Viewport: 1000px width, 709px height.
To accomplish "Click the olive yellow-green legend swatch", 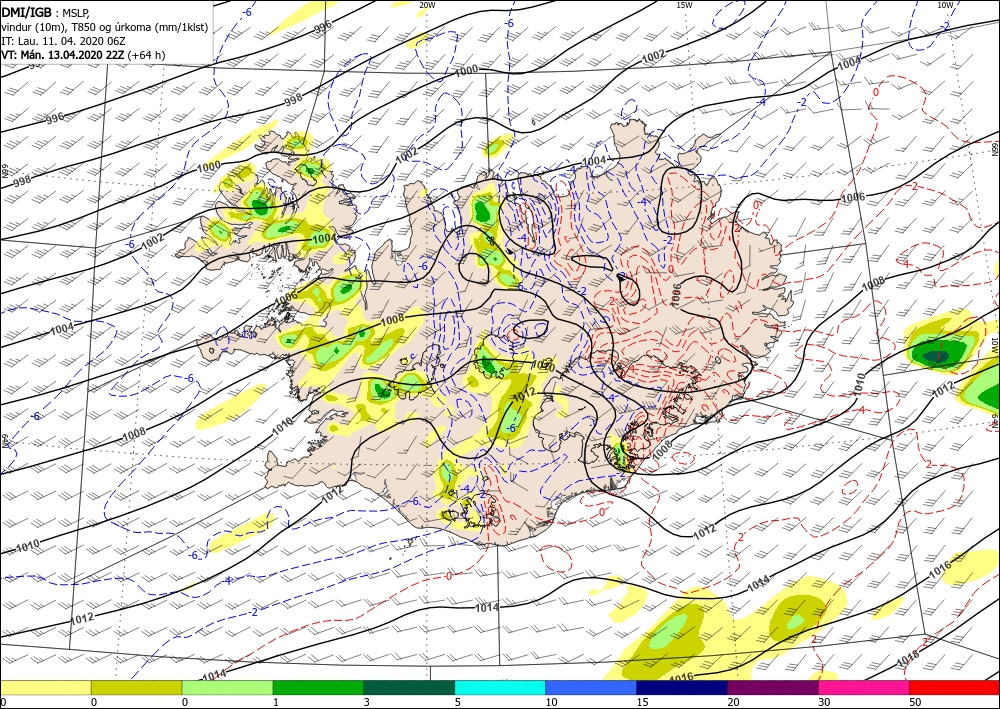I will [136, 687].
